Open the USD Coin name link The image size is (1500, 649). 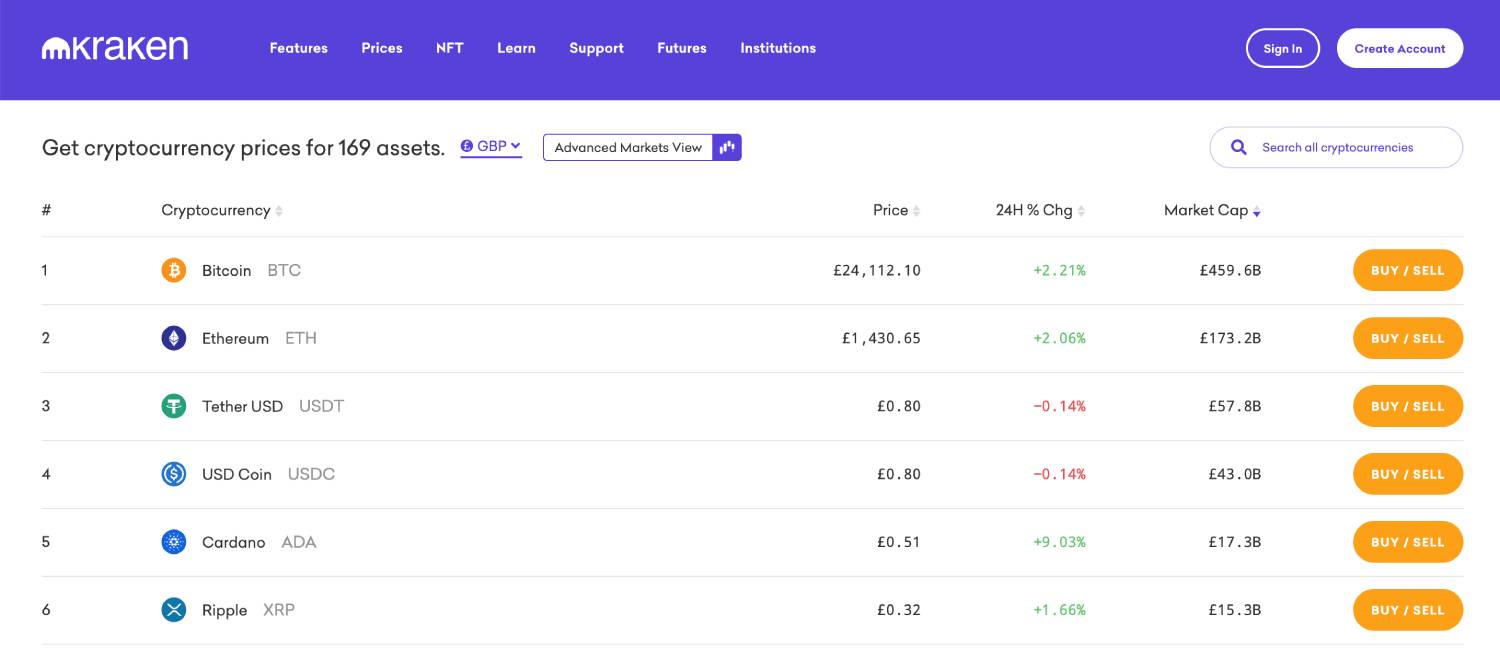point(237,474)
